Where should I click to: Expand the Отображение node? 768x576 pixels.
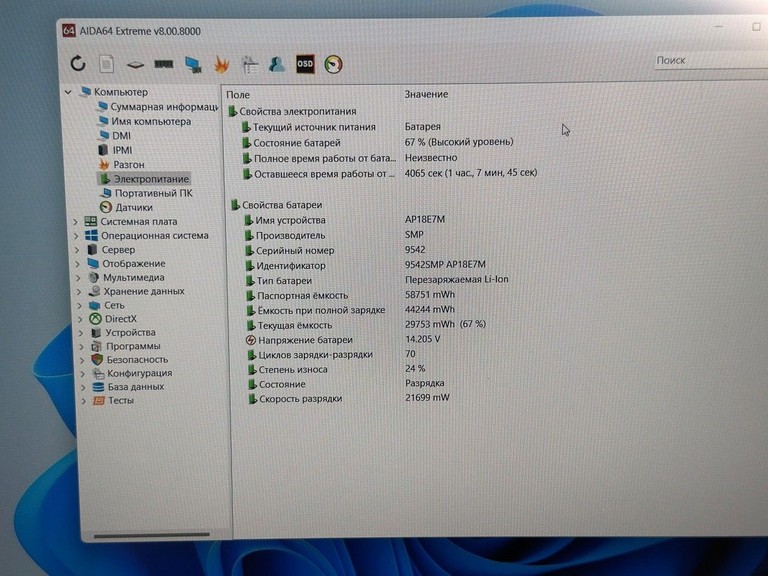(x=77, y=264)
